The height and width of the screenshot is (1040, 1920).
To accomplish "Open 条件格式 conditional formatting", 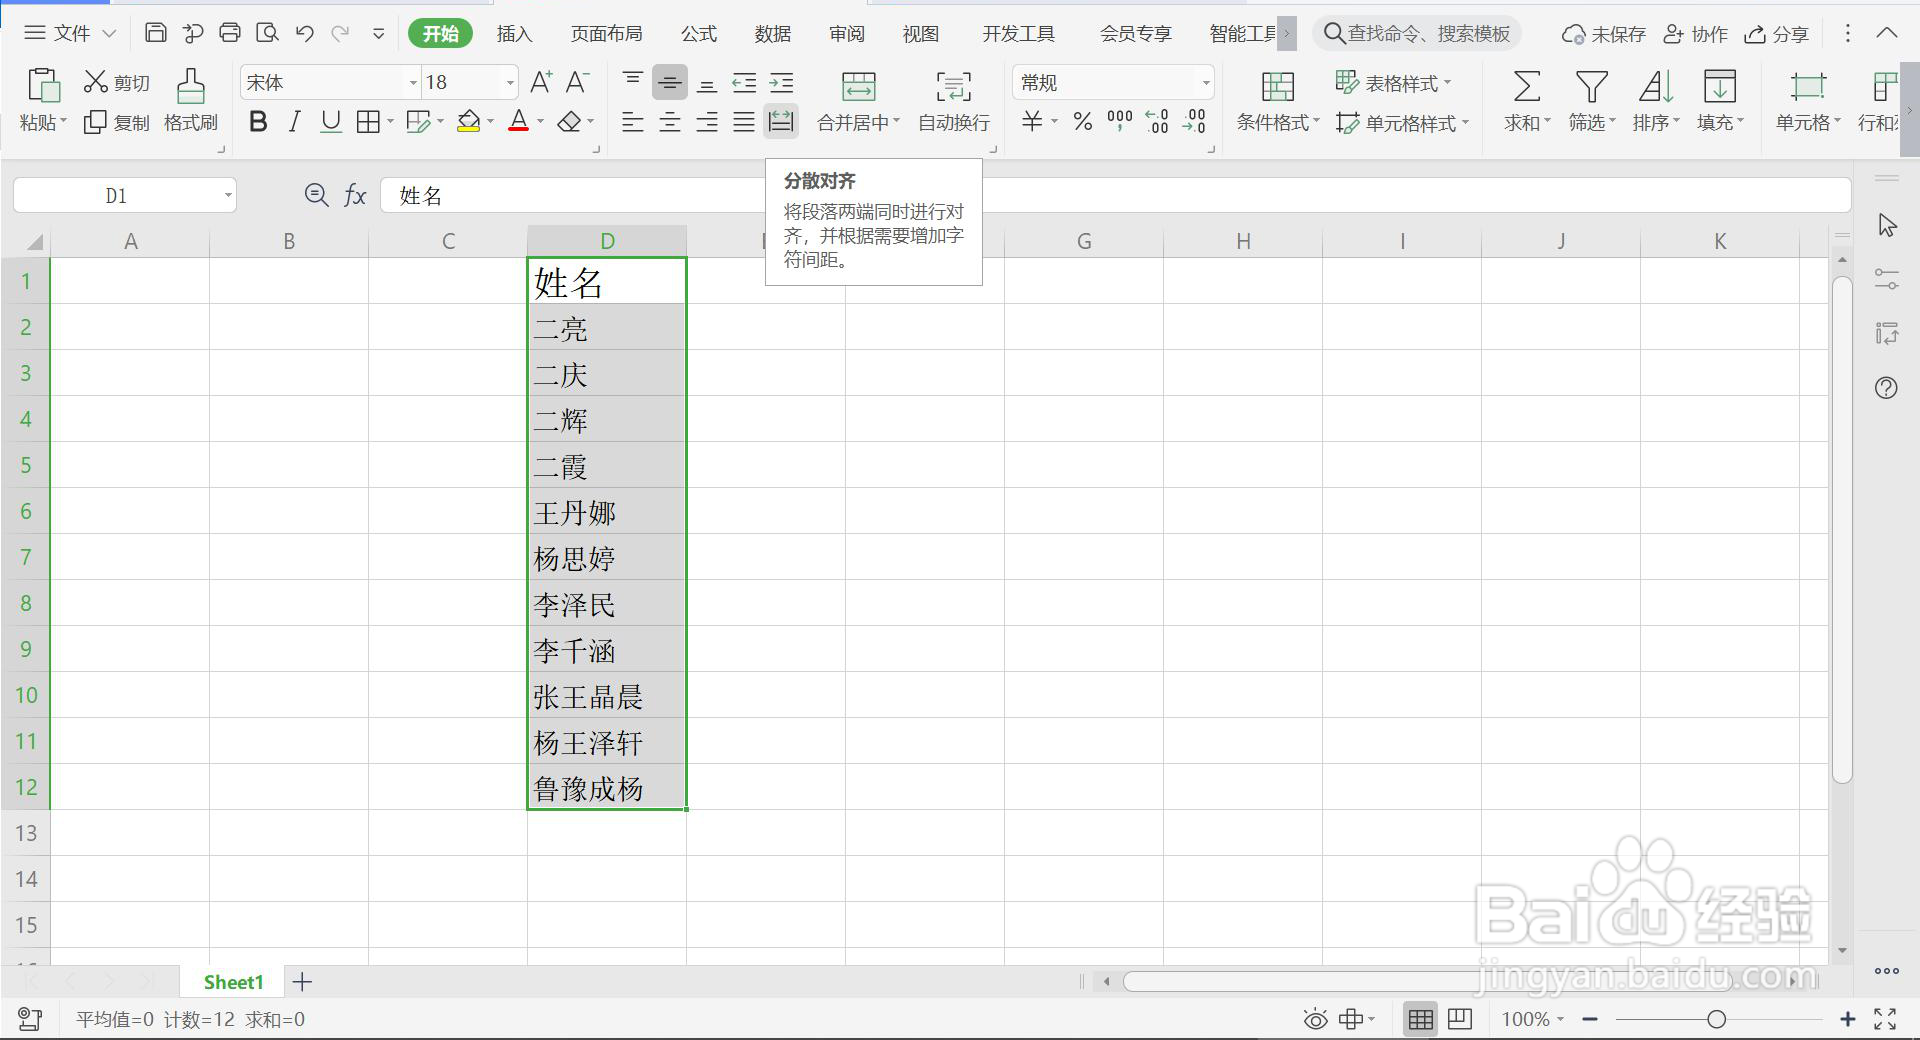I will tap(1277, 100).
